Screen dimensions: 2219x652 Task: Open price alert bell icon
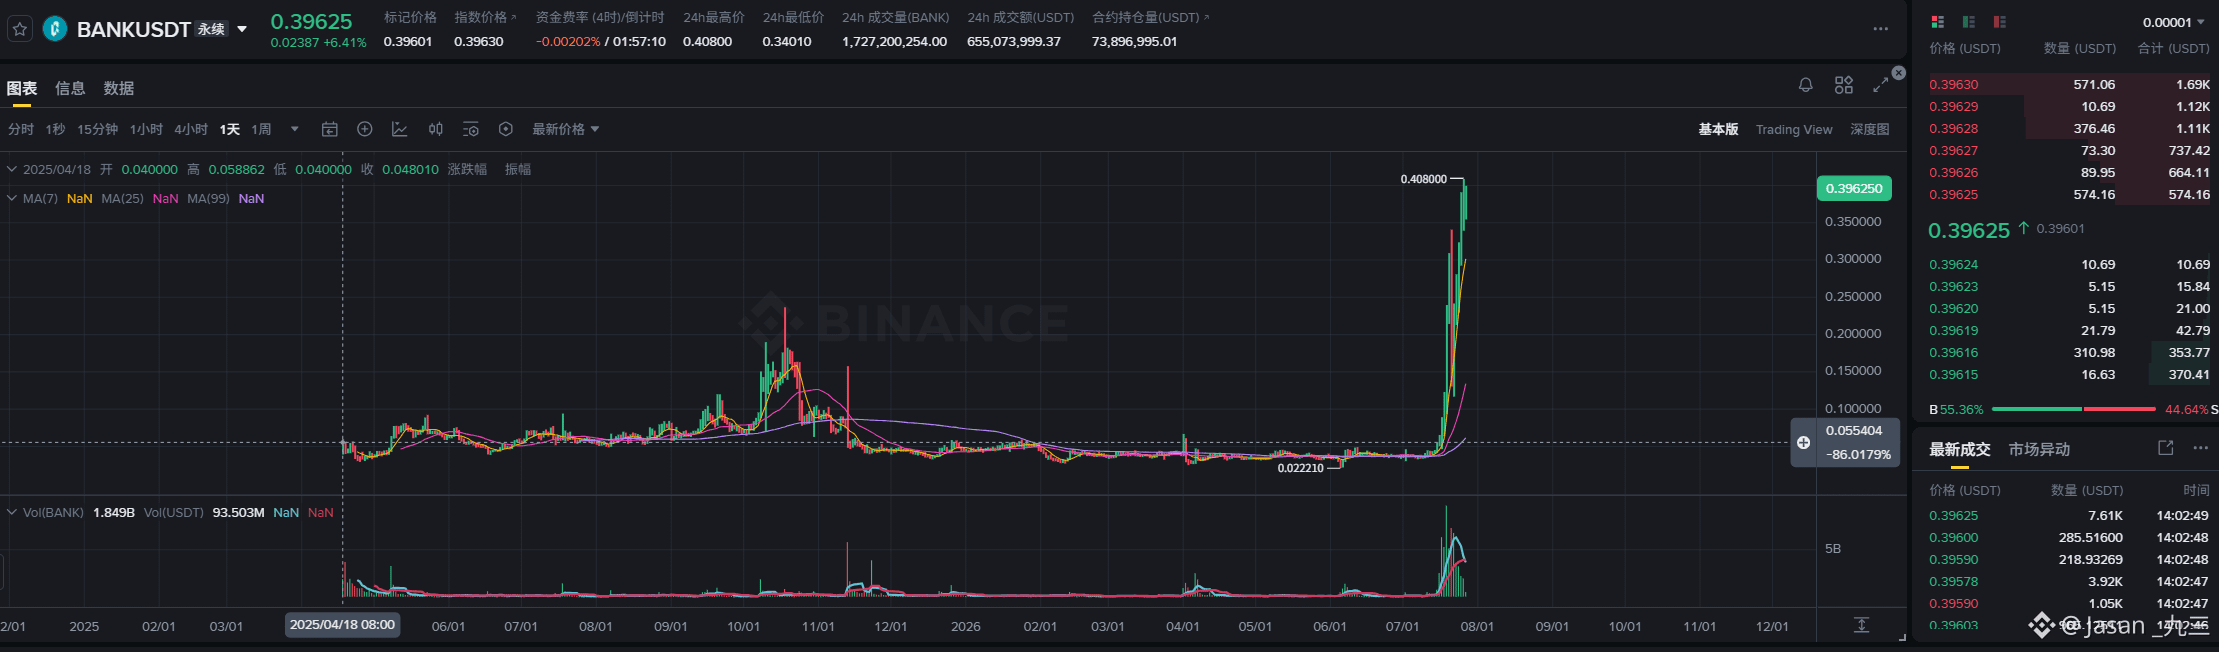coord(1806,85)
